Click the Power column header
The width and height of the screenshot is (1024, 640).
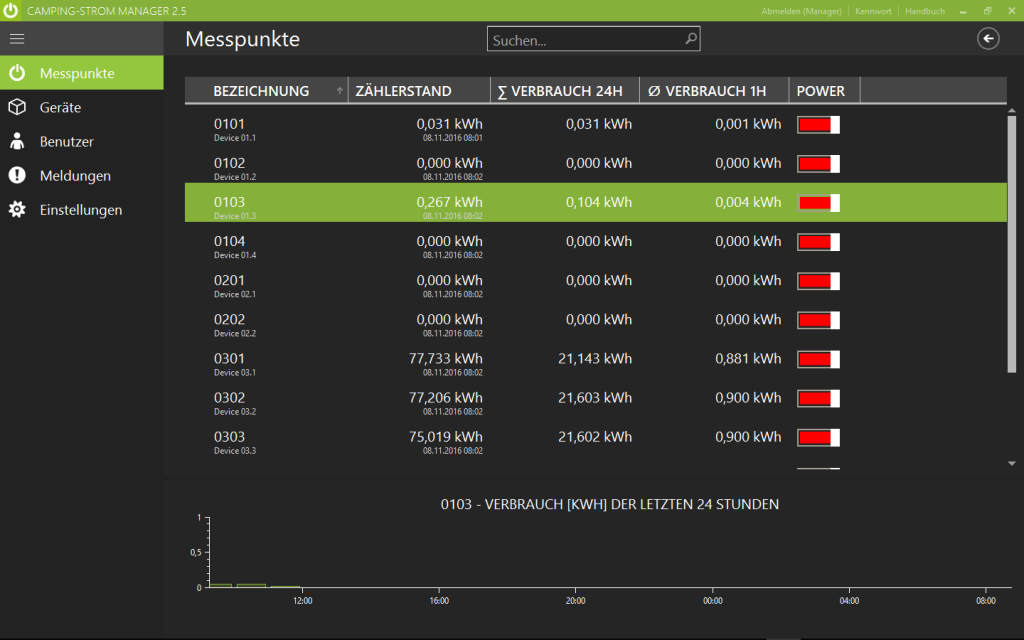(825, 91)
